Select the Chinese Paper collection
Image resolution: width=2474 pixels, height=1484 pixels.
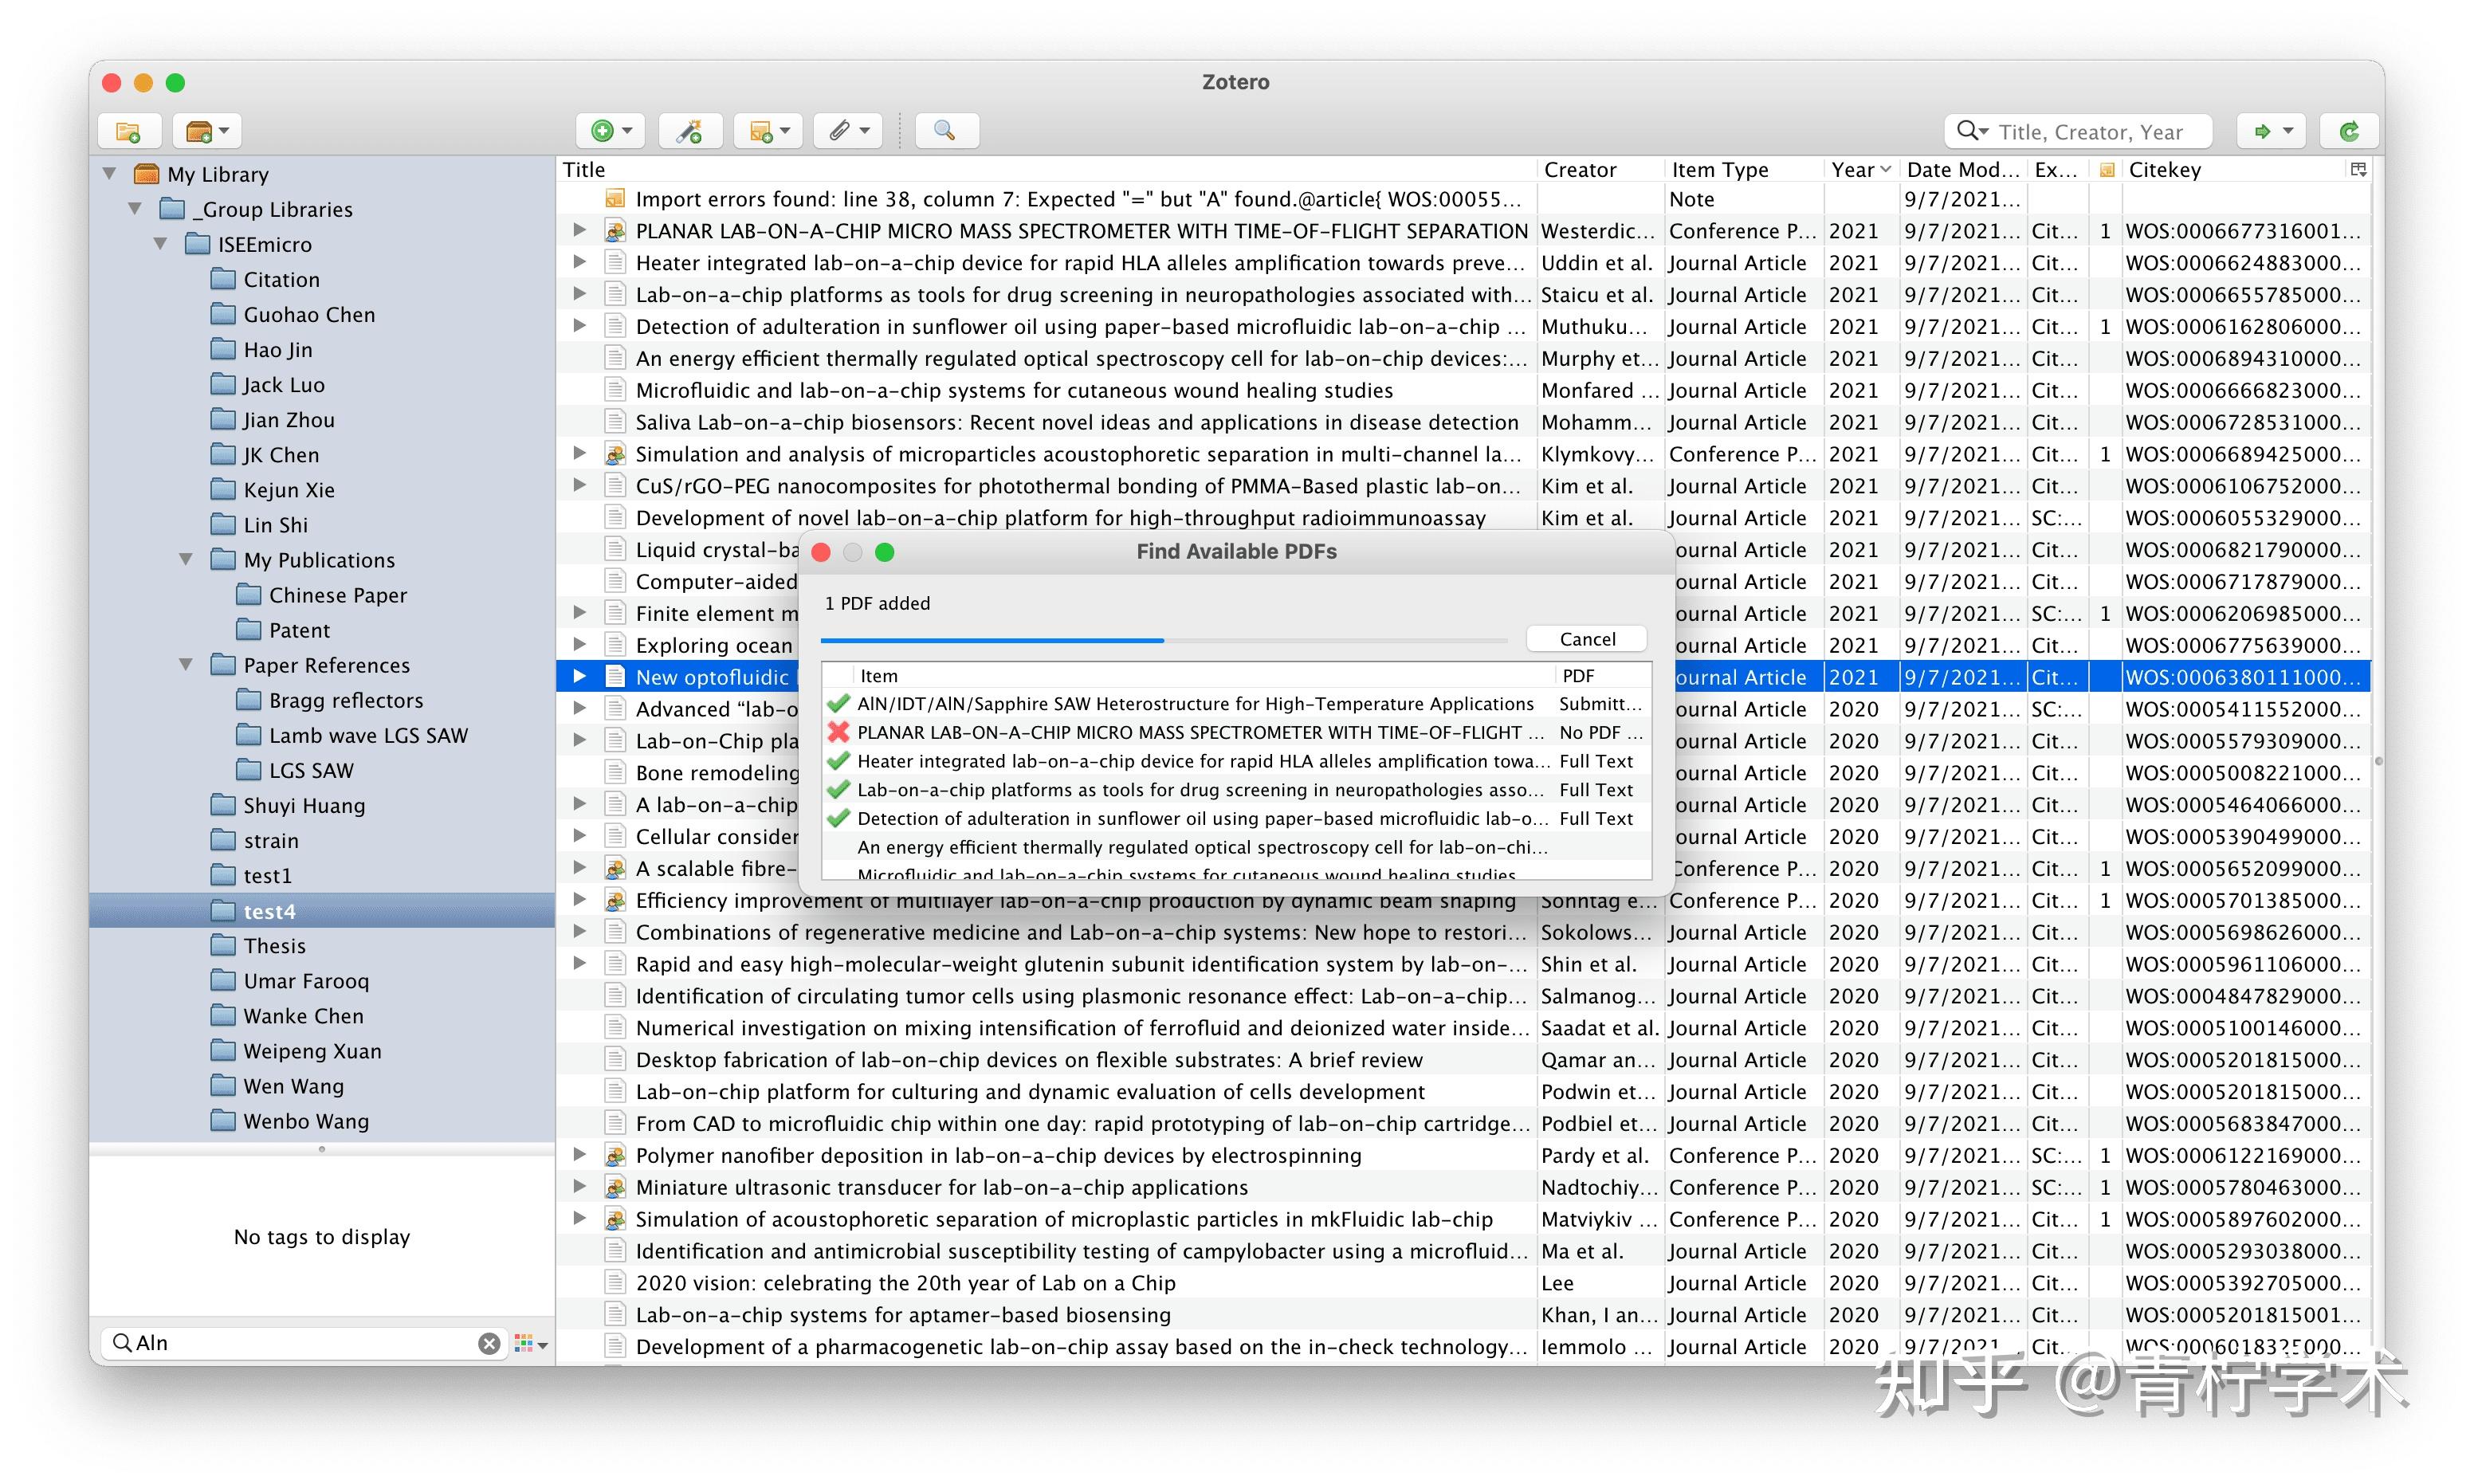(x=337, y=595)
